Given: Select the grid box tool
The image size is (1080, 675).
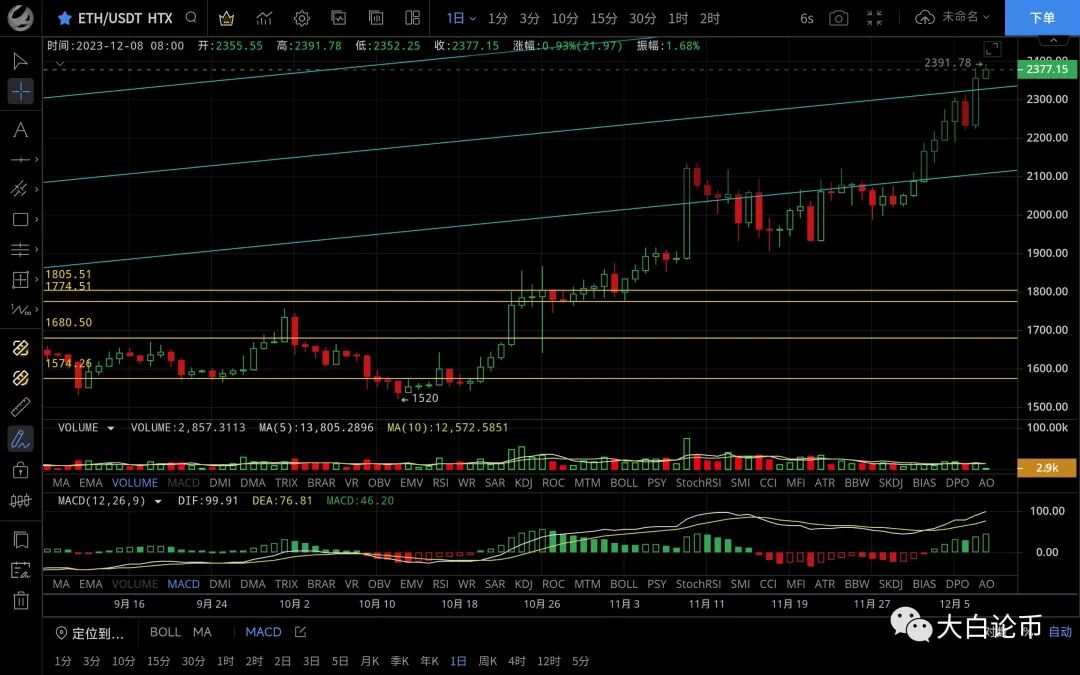Looking at the screenshot, I should pyautogui.click(x=21, y=280).
